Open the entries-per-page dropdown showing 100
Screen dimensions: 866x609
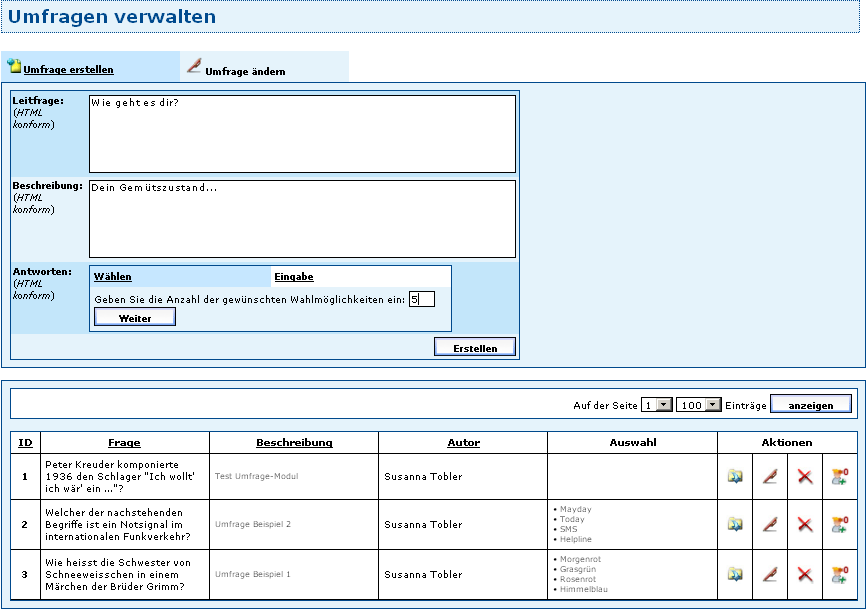pyautogui.click(x=698, y=405)
